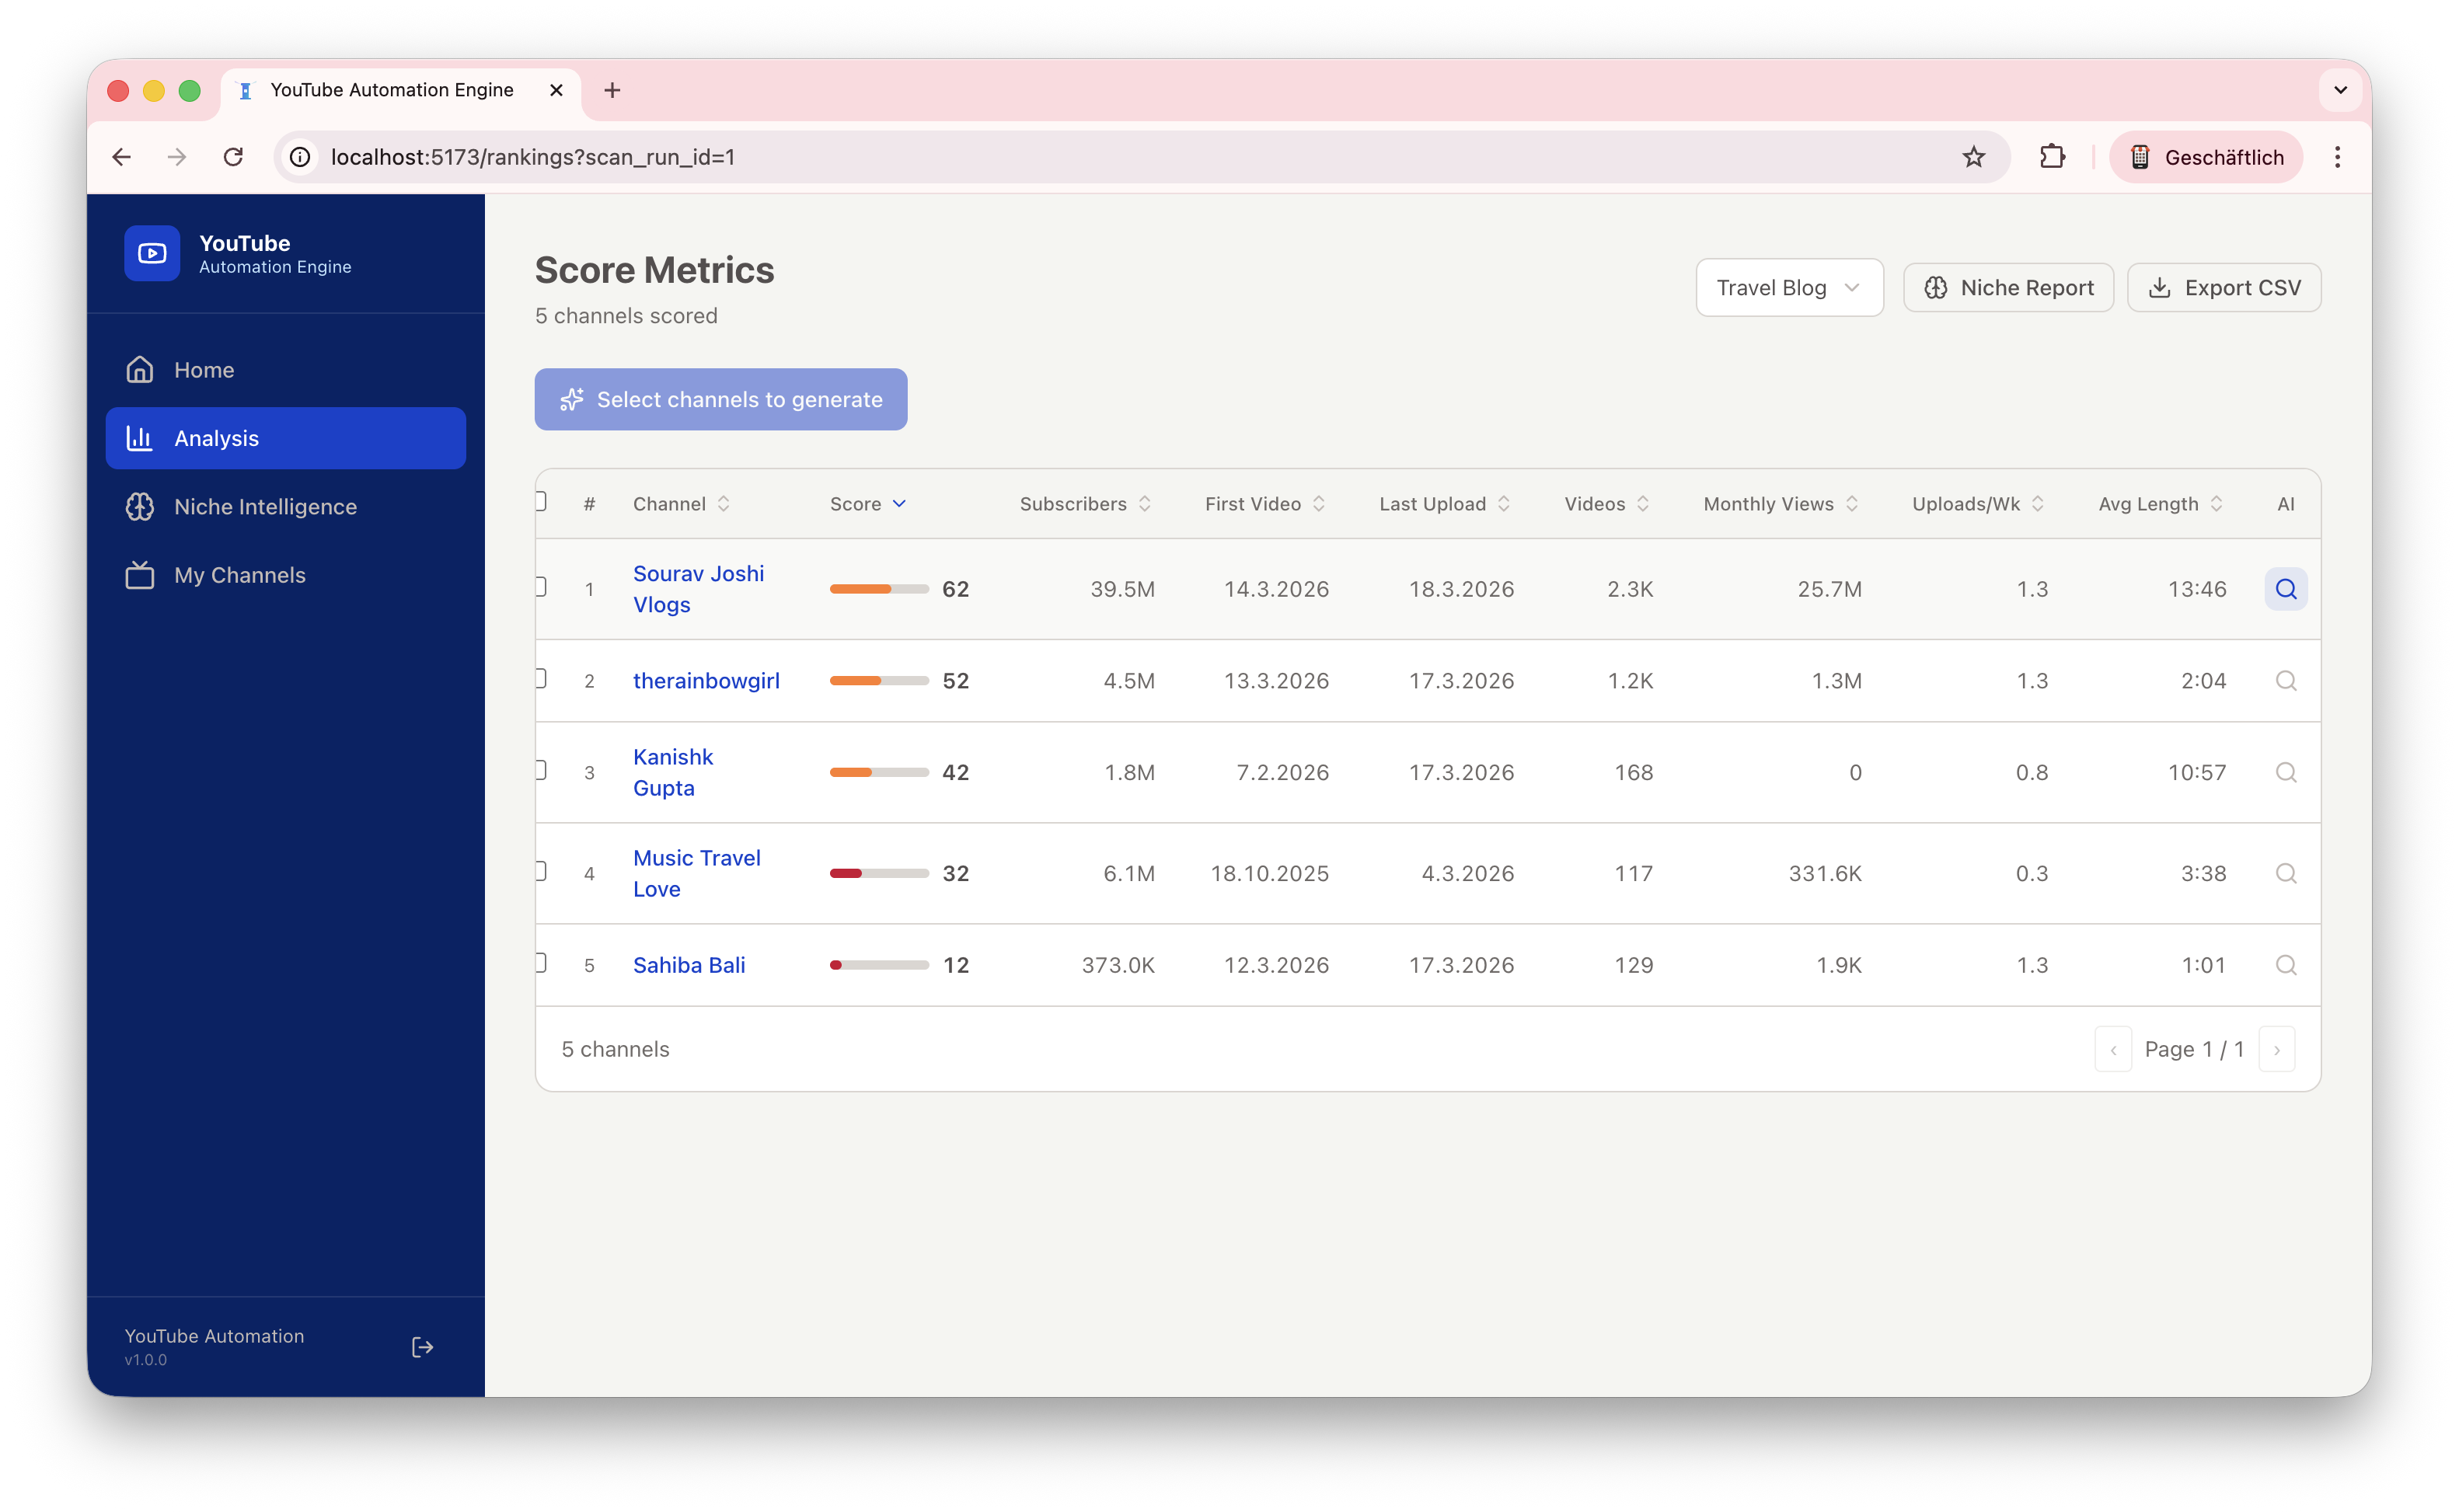
Task: Open the Travel Blog niche dropdown
Action: point(1789,288)
